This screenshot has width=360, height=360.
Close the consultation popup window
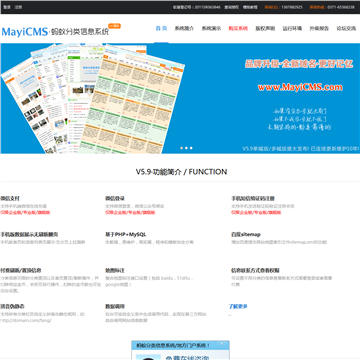[222, 343]
